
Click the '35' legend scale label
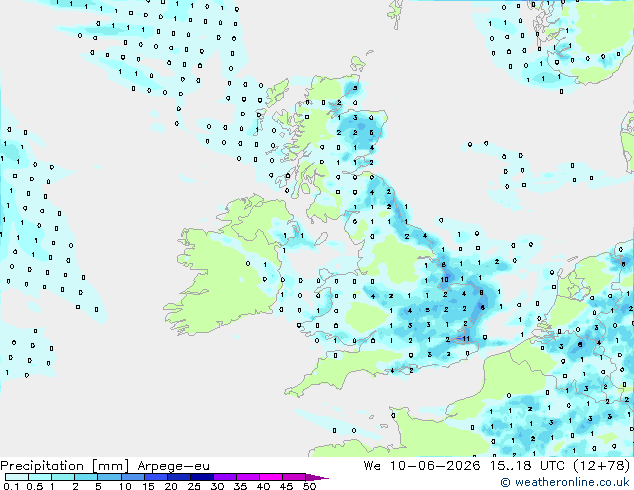240,486
